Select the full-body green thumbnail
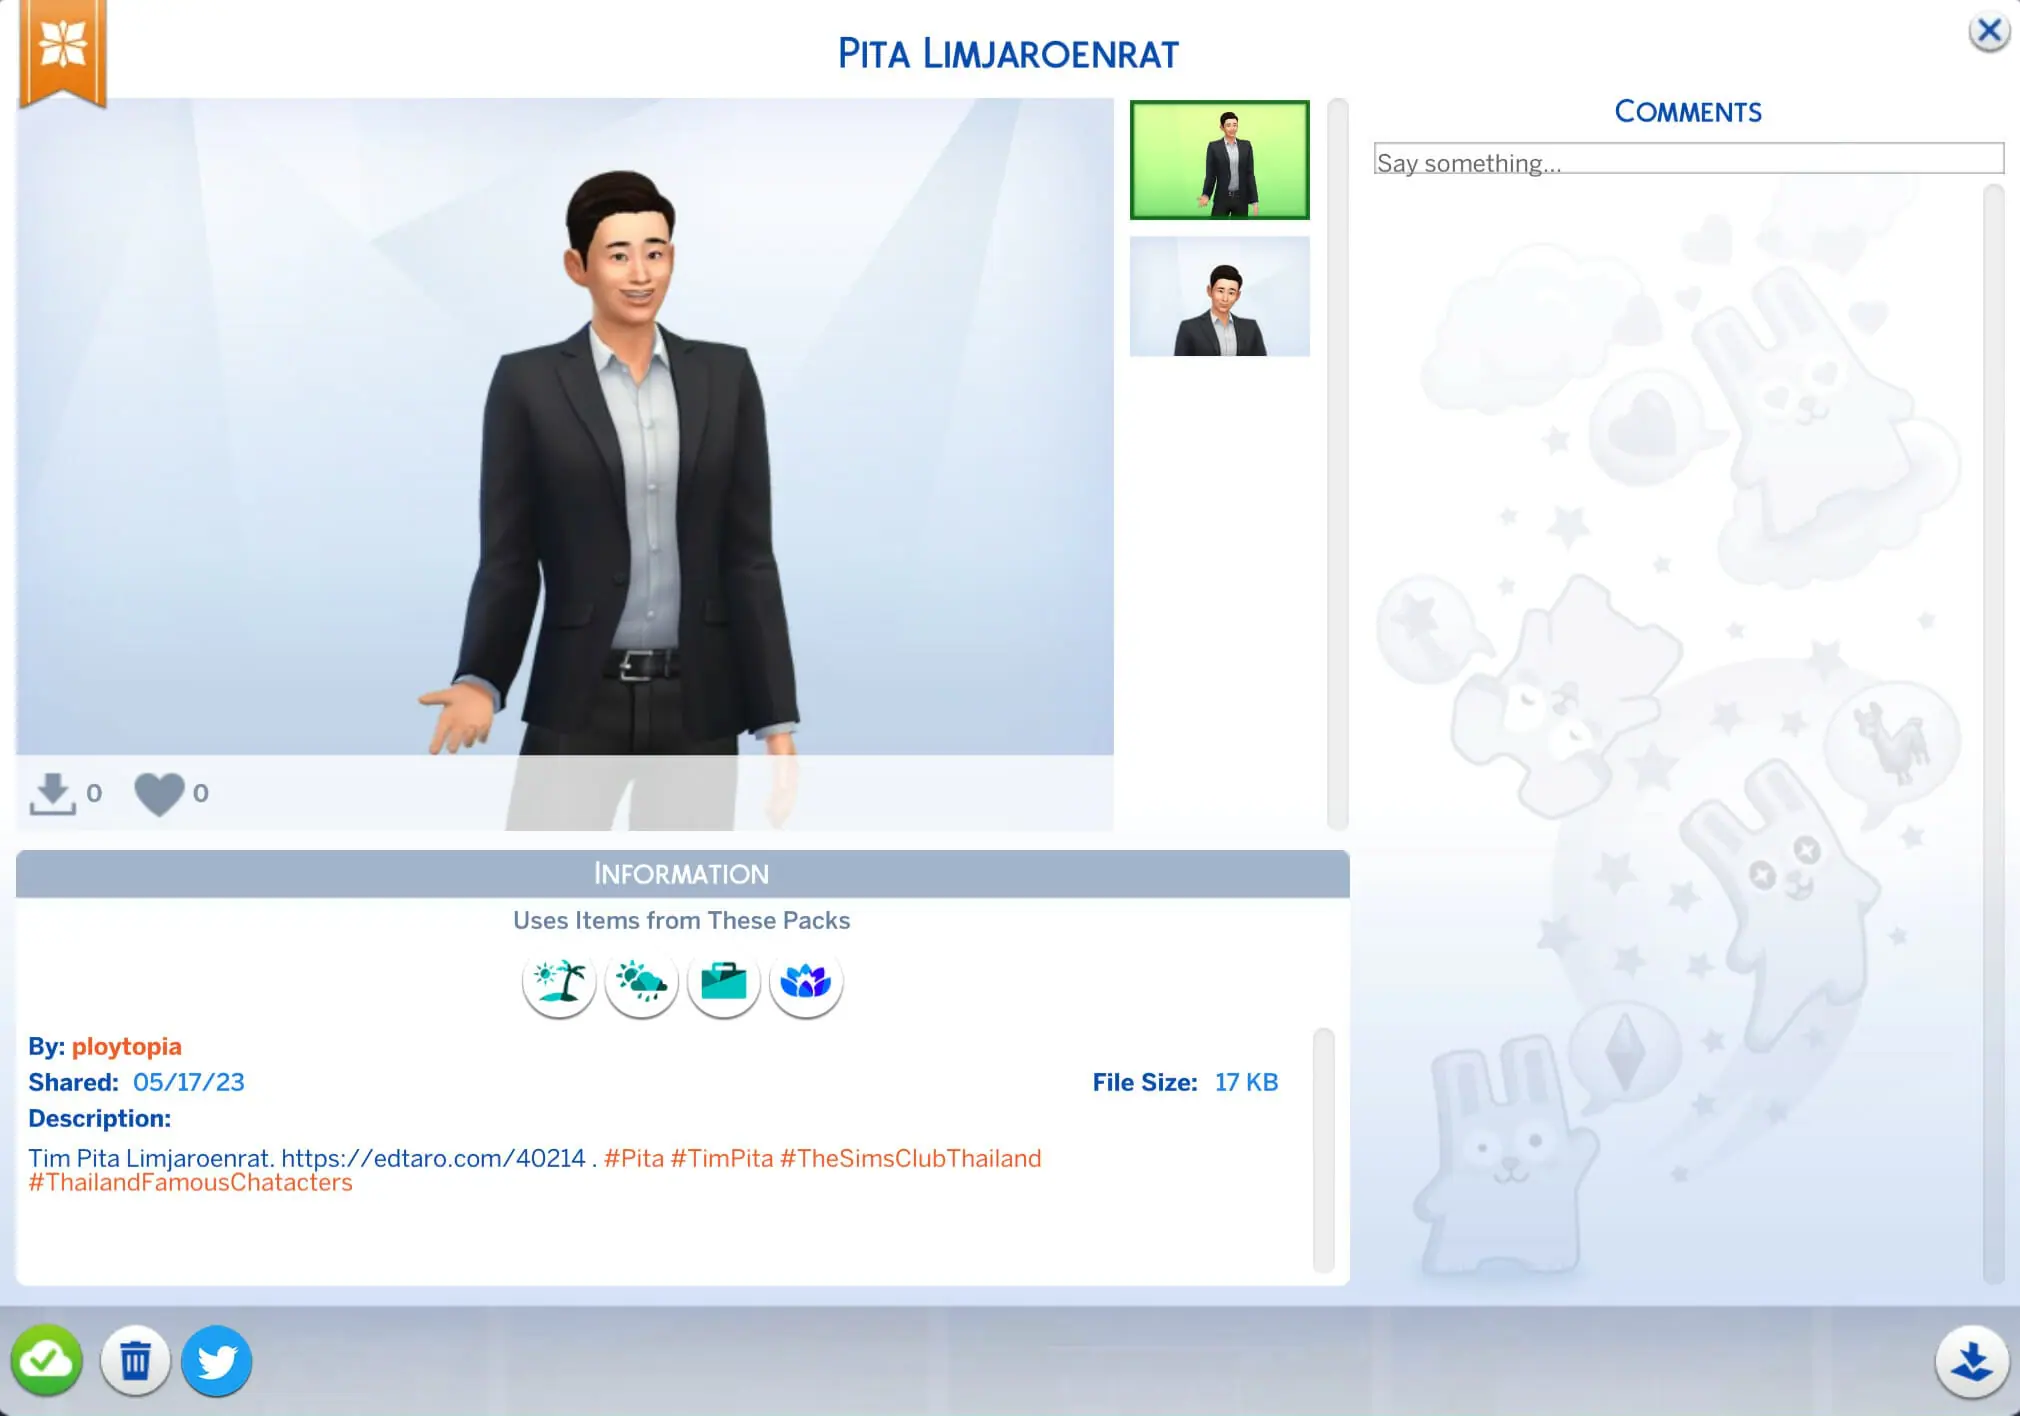2020x1416 pixels. click(1219, 160)
